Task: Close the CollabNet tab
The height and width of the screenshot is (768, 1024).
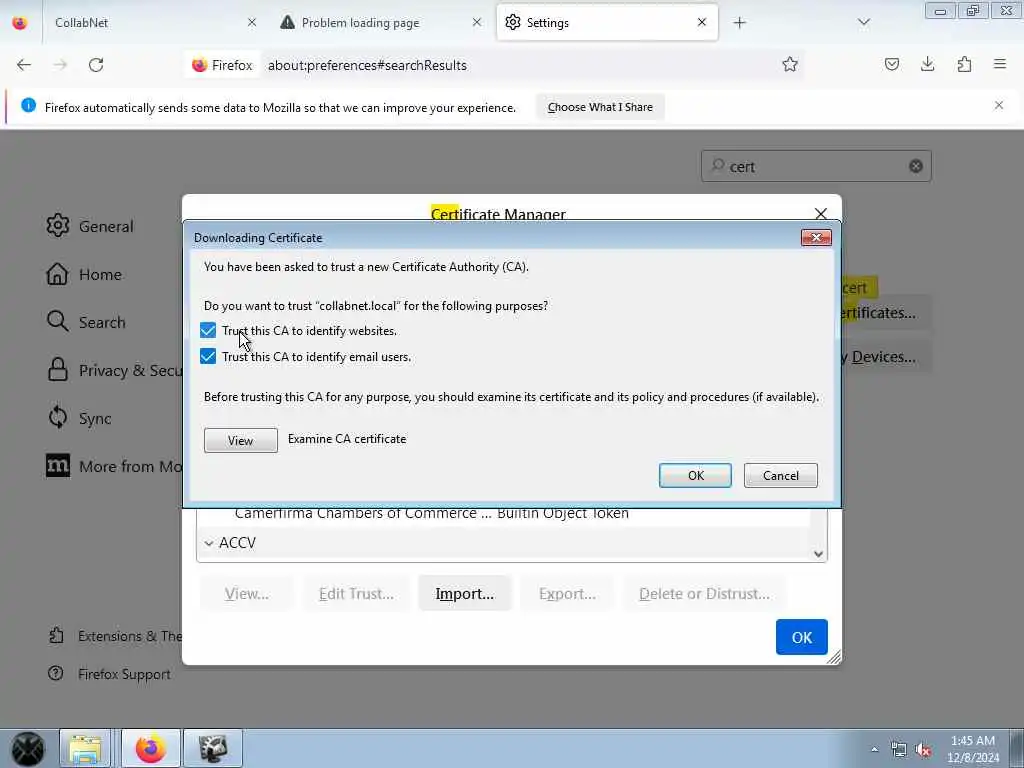Action: coord(252,23)
